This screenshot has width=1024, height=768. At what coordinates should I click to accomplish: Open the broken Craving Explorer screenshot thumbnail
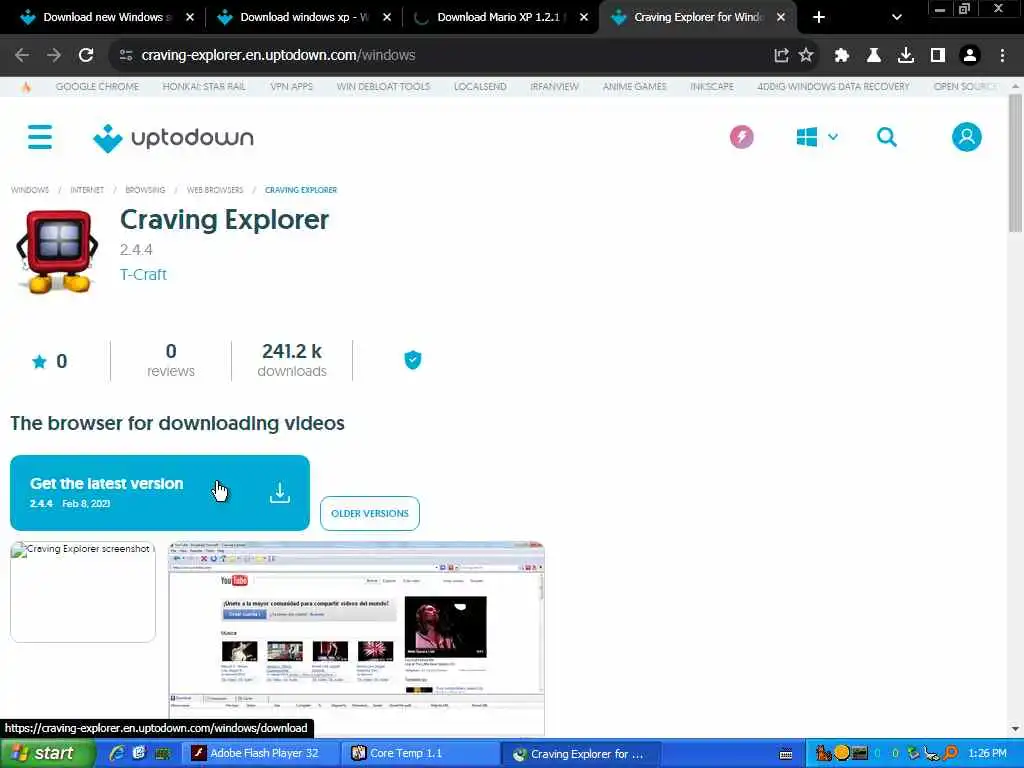83,592
